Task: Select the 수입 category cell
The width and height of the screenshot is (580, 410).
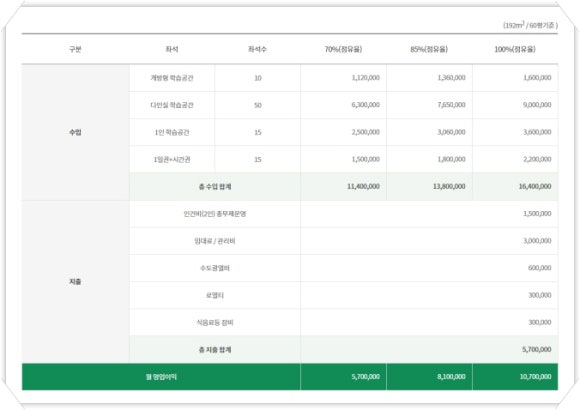Action: point(75,132)
